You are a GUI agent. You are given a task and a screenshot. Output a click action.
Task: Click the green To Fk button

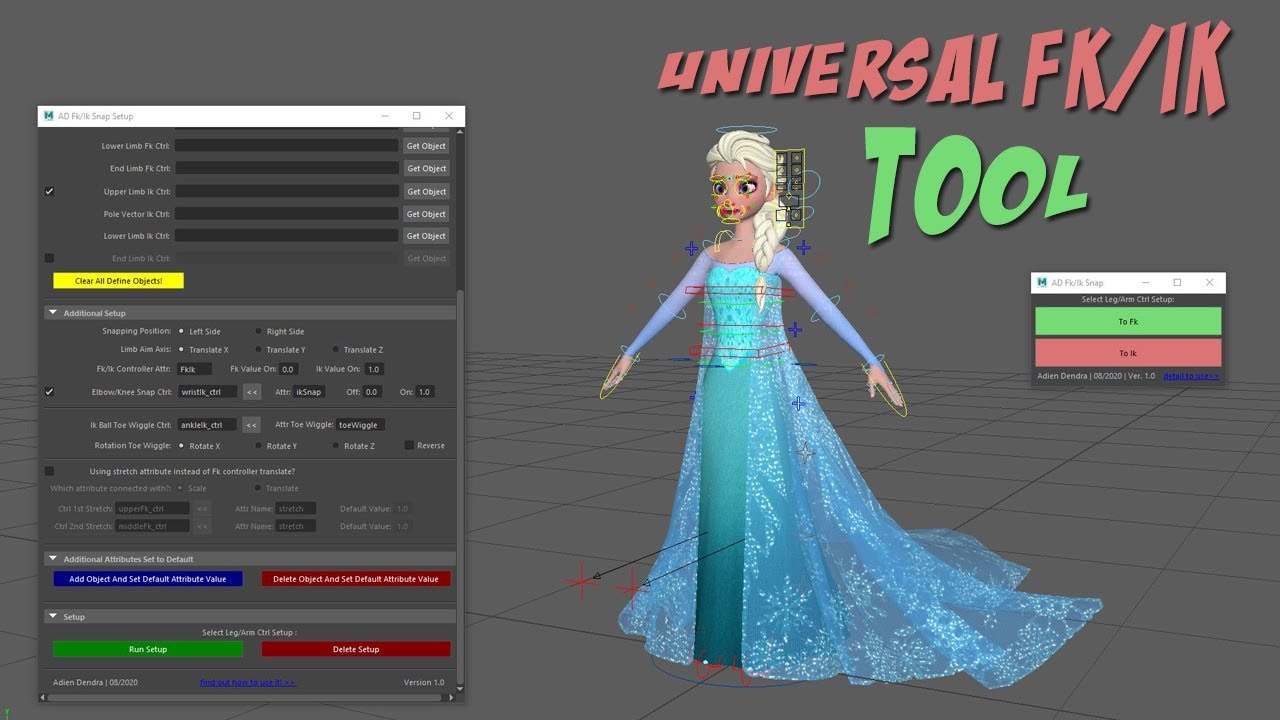coord(1128,321)
